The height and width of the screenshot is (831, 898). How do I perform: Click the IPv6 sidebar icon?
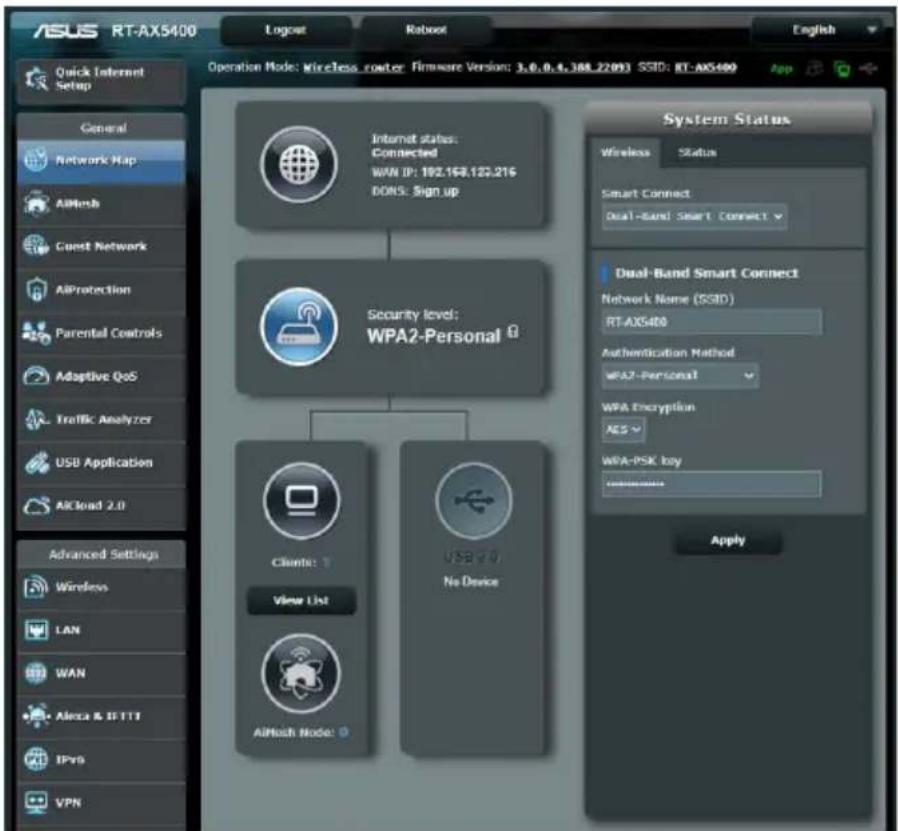36,759
